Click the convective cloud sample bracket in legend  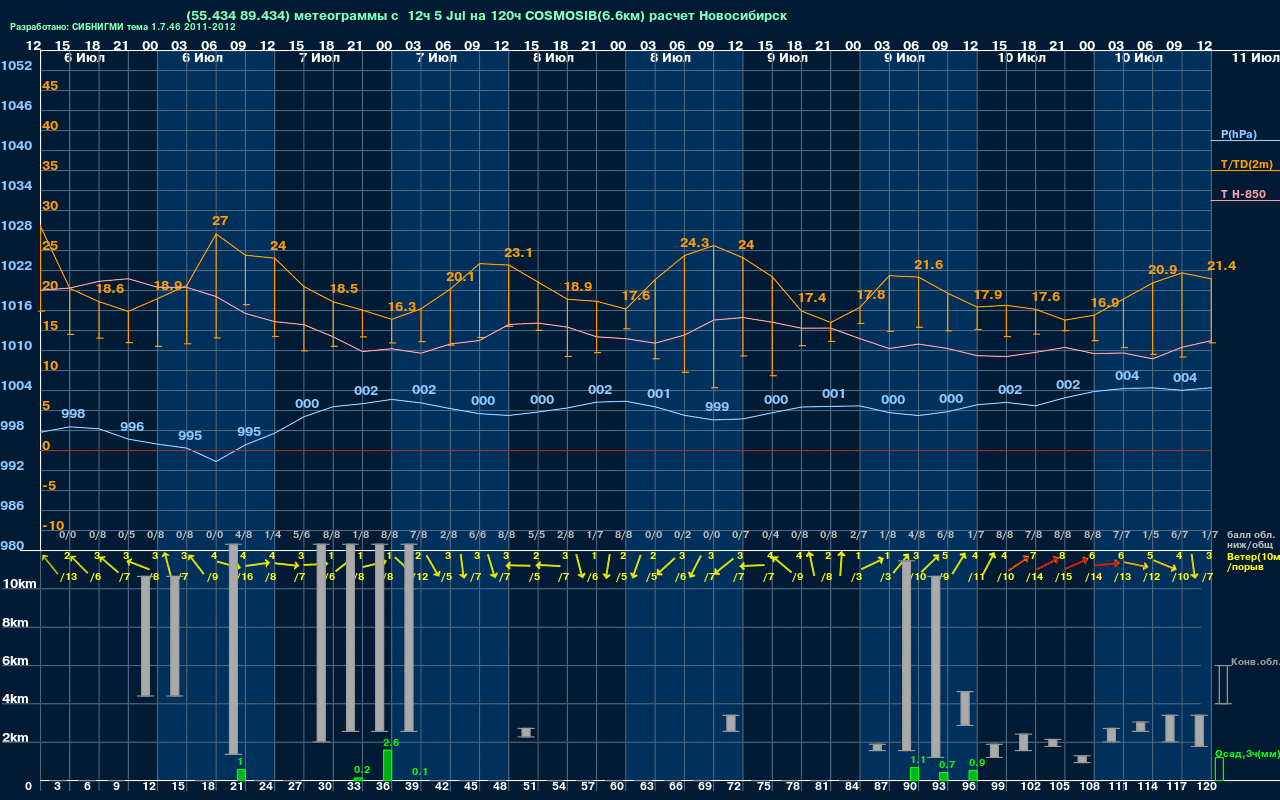coord(1222,684)
